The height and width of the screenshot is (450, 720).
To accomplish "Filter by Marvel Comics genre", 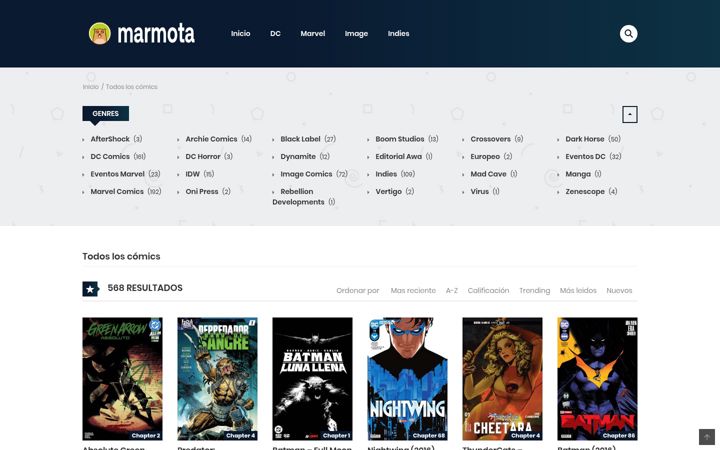I will tap(117, 191).
